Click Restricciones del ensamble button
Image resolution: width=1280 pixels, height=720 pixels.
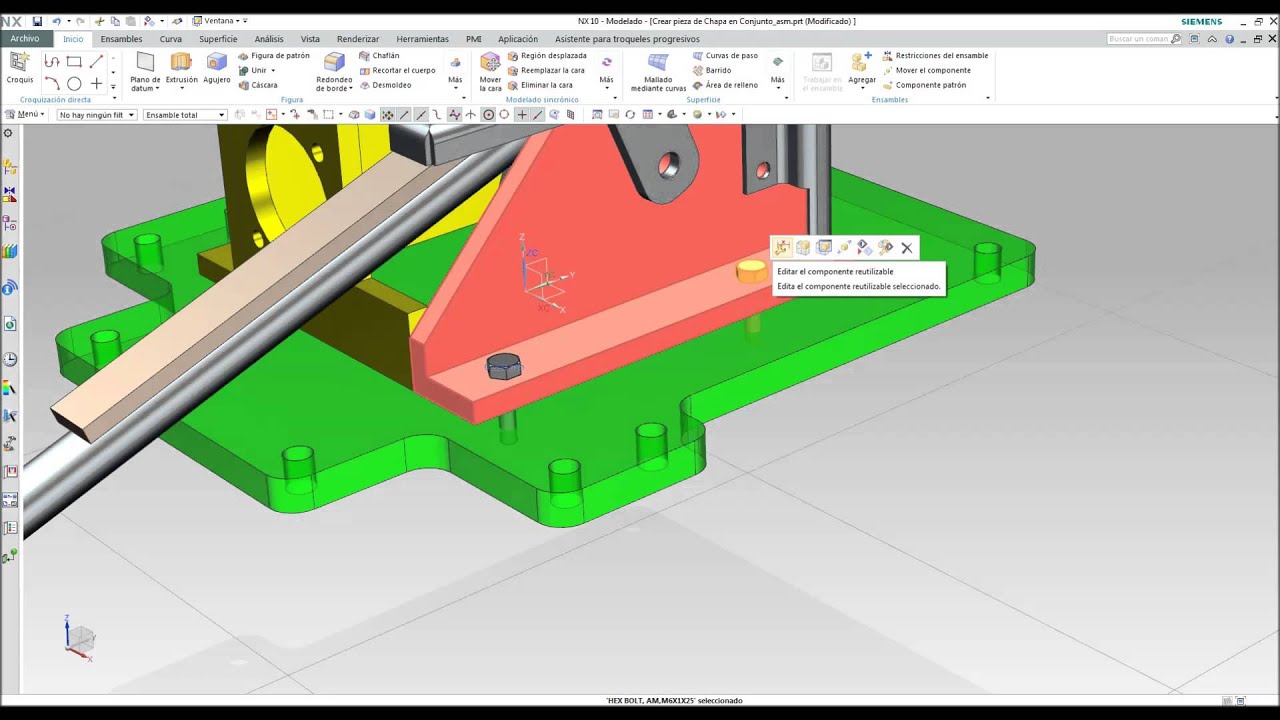click(x=935, y=56)
